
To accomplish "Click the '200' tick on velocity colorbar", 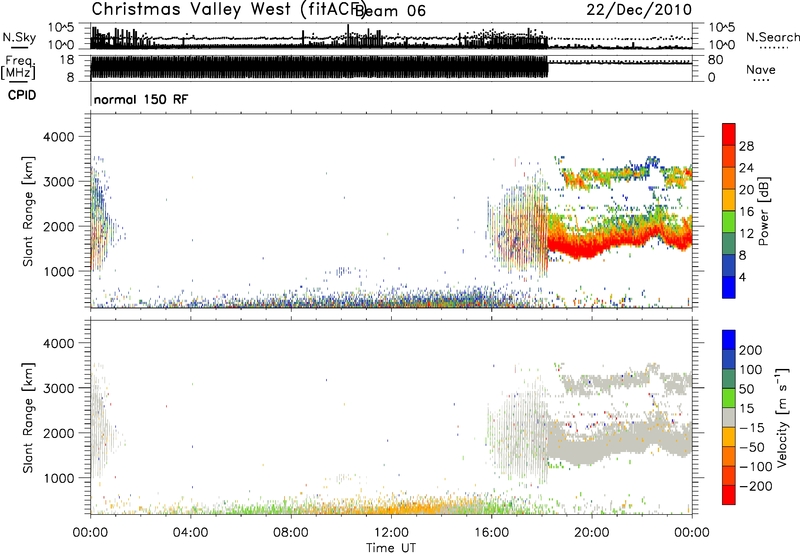I will [x=751, y=350].
